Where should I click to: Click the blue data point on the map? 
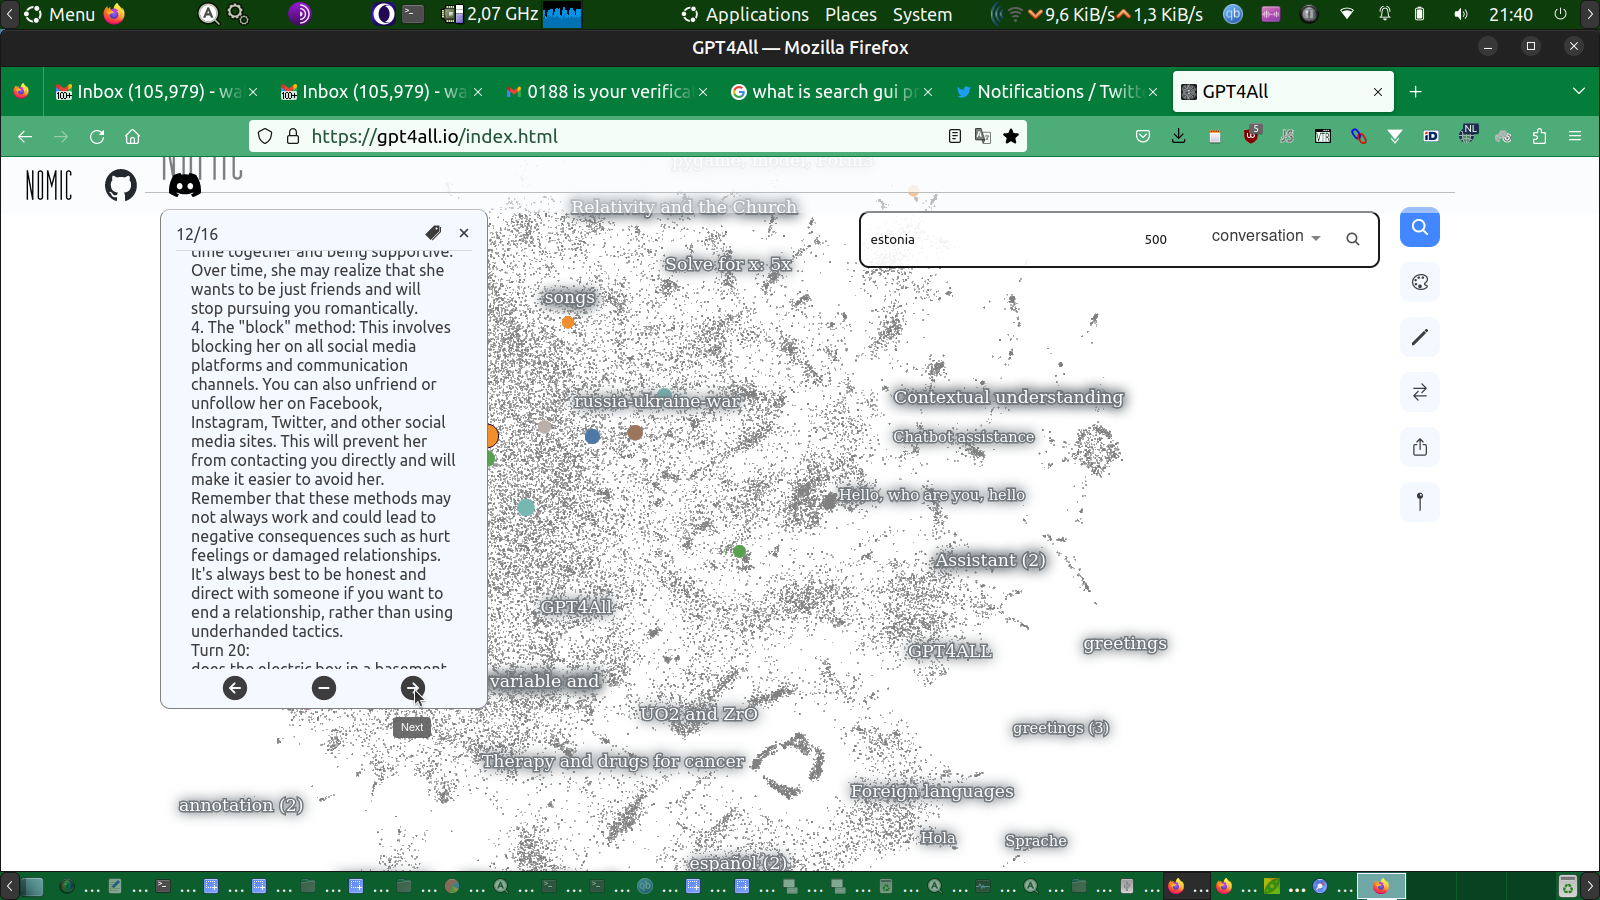[592, 436]
